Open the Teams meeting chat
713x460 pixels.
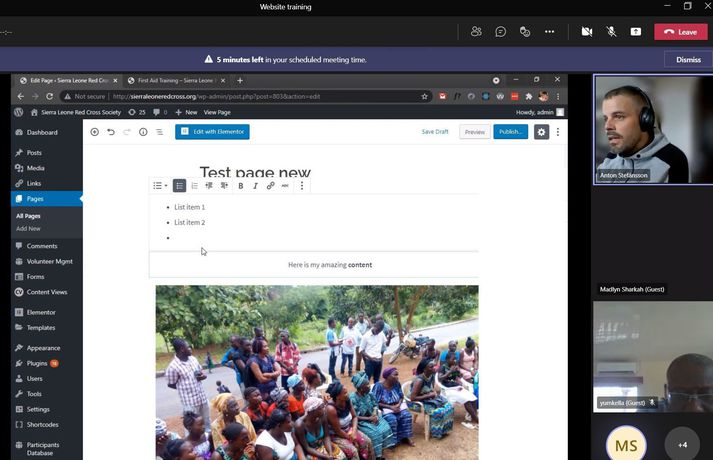pos(500,31)
